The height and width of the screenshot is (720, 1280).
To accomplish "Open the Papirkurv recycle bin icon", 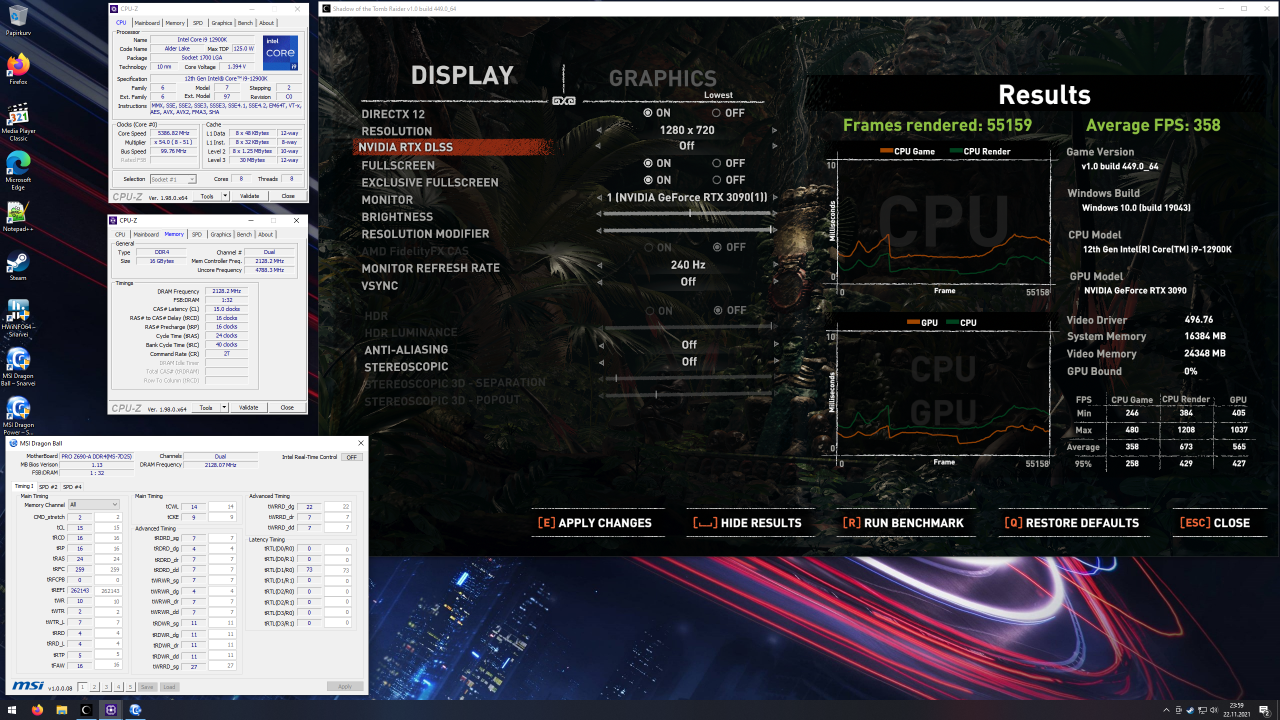I will (17, 17).
